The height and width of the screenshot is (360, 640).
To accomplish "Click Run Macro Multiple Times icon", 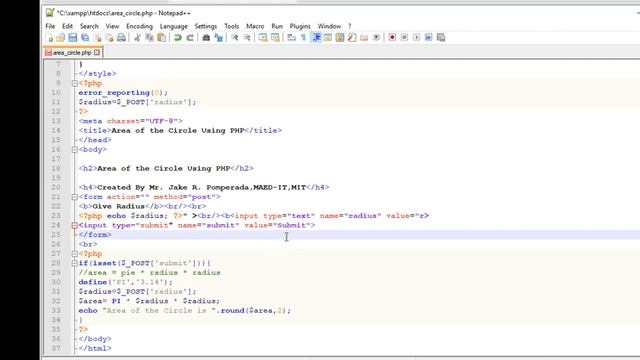I will click(x=429, y=38).
